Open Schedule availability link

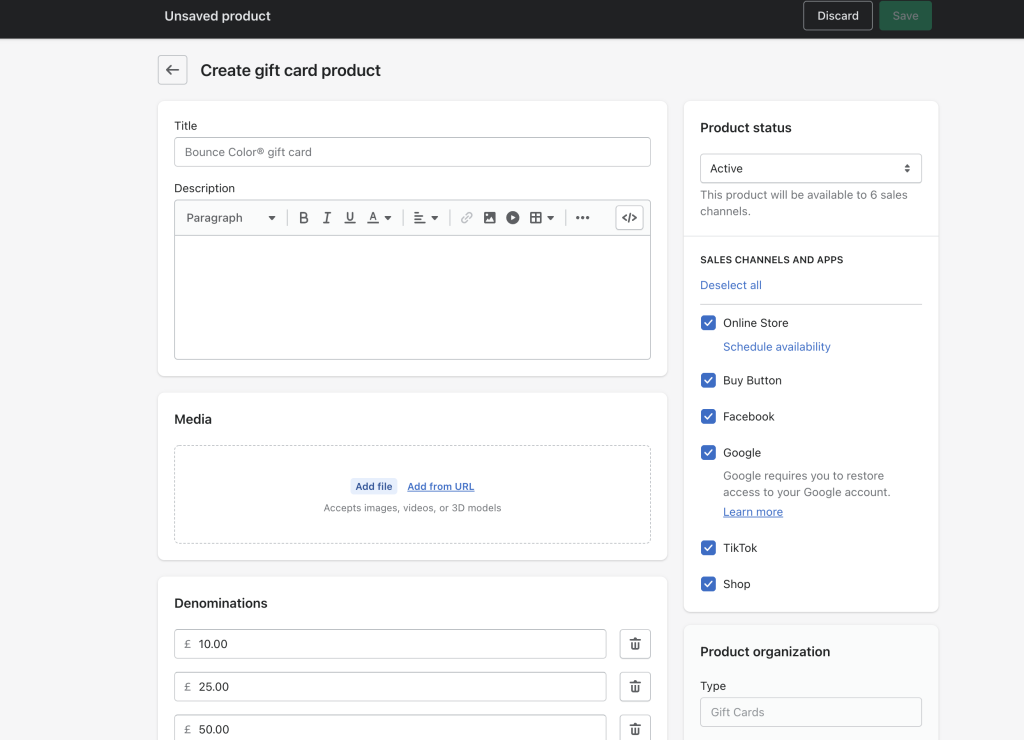[x=776, y=347]
